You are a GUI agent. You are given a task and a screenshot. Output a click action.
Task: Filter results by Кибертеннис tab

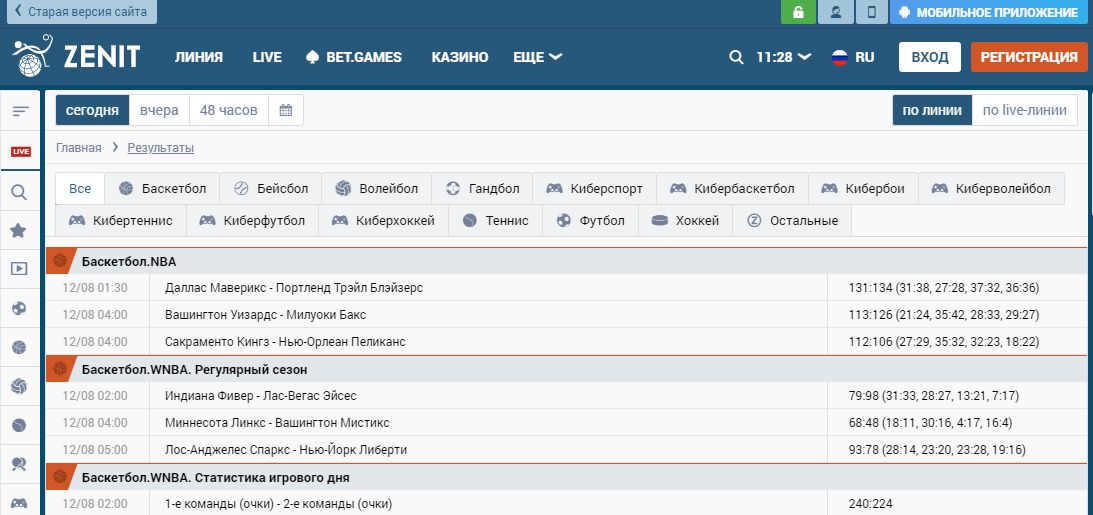point(121,221)
